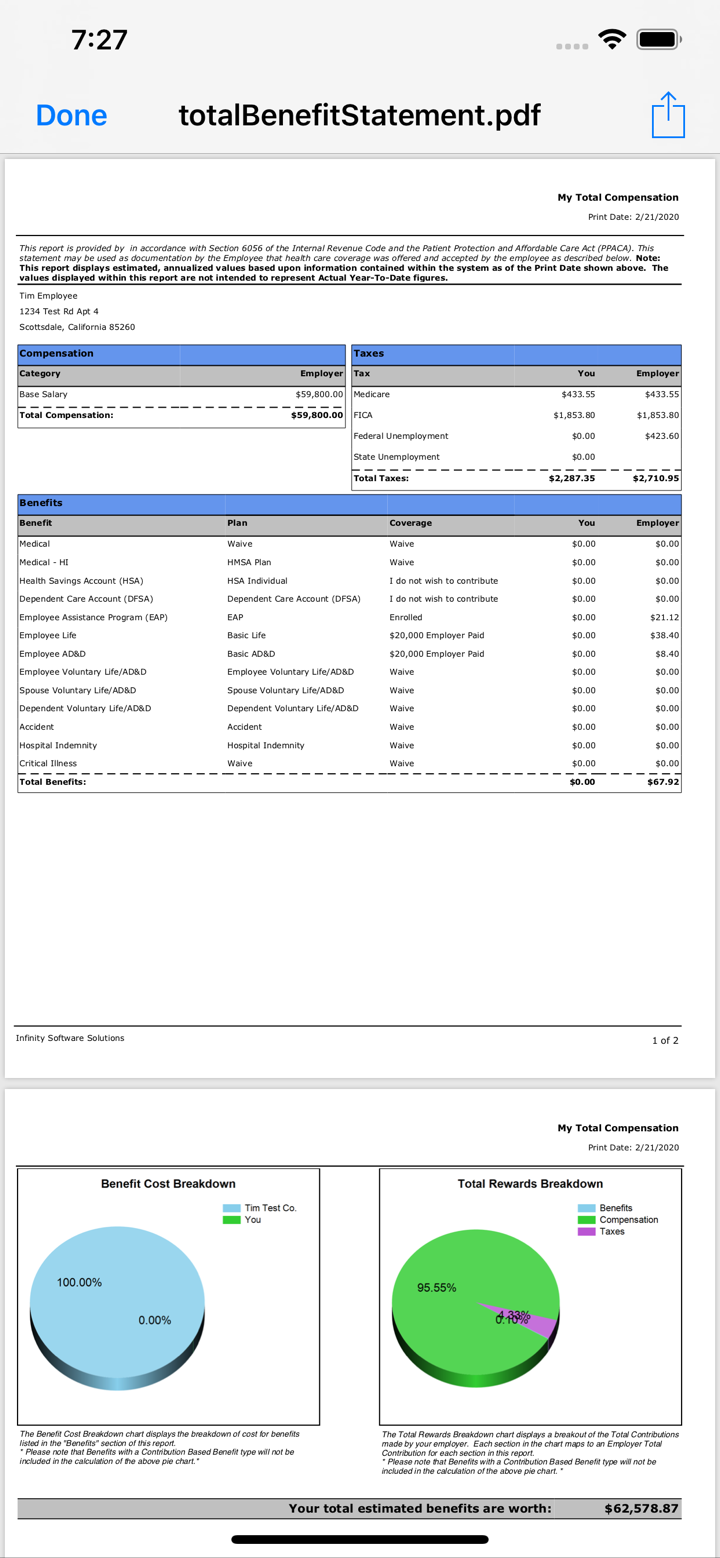Image resolution: width=720 pixels, height=1558 pixels.
Task: Tap the FICA tax row
Action: point(516,415)
